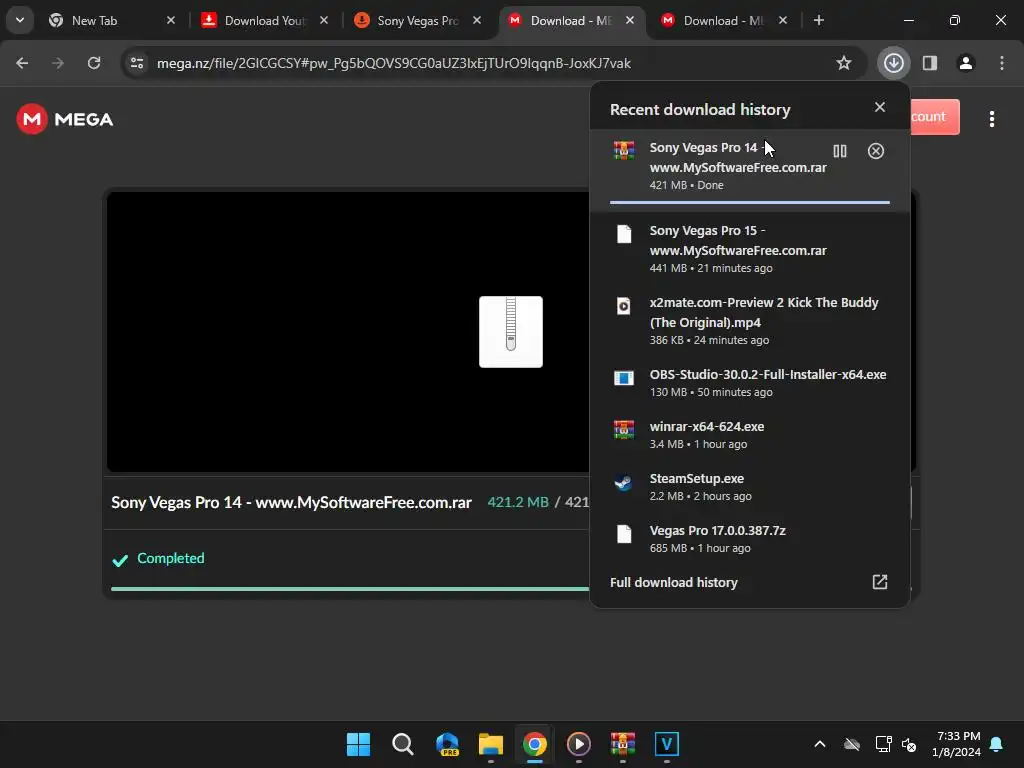
Task: Pause the Sony Vegas Pro 14 download
Action: (x=840, y=151)
